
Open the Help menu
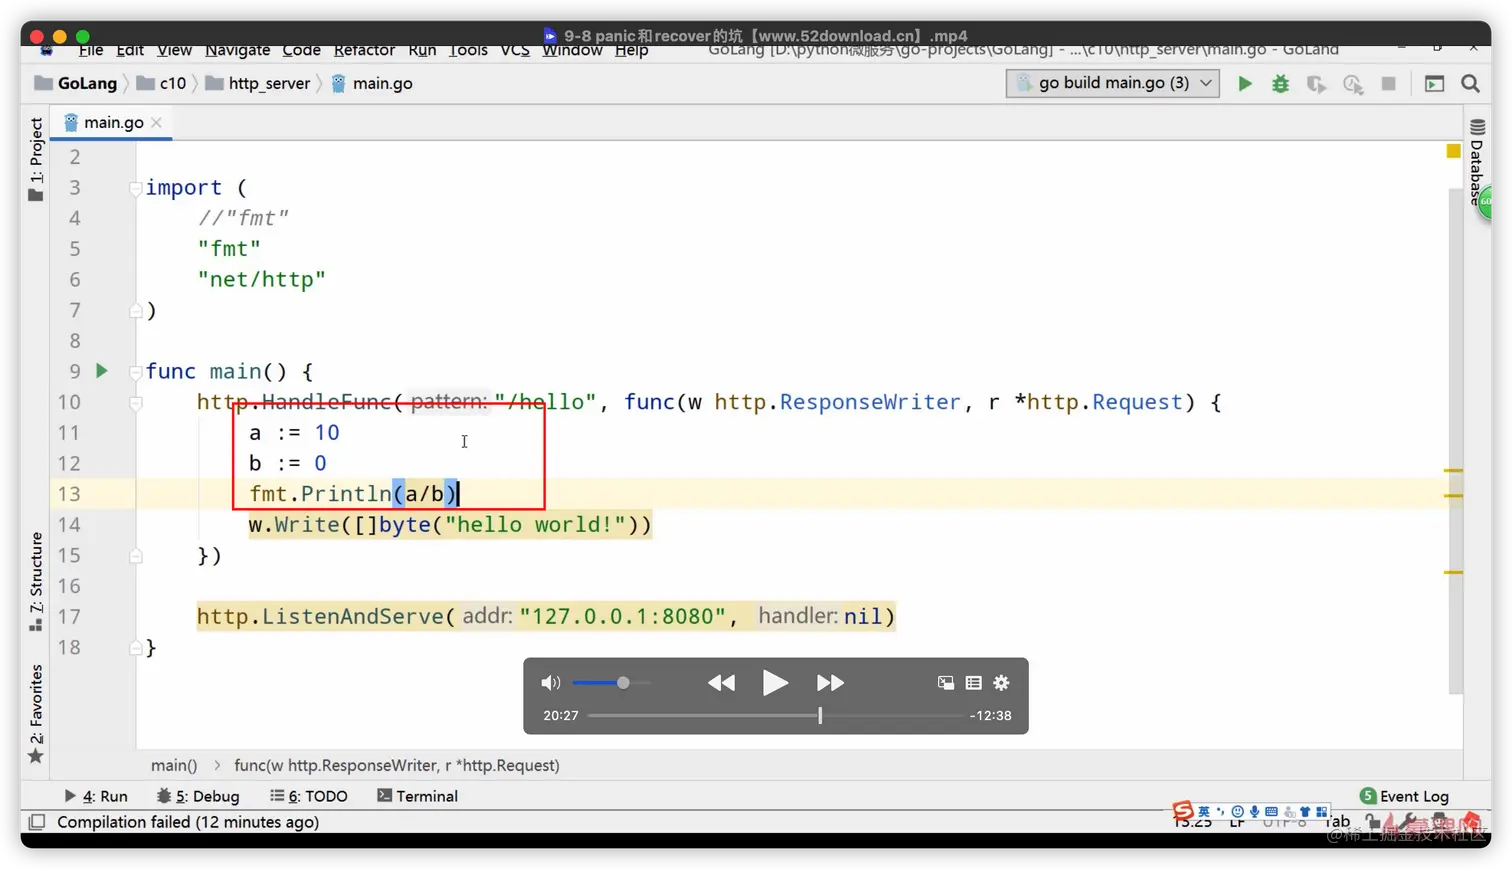coord(631,50)
